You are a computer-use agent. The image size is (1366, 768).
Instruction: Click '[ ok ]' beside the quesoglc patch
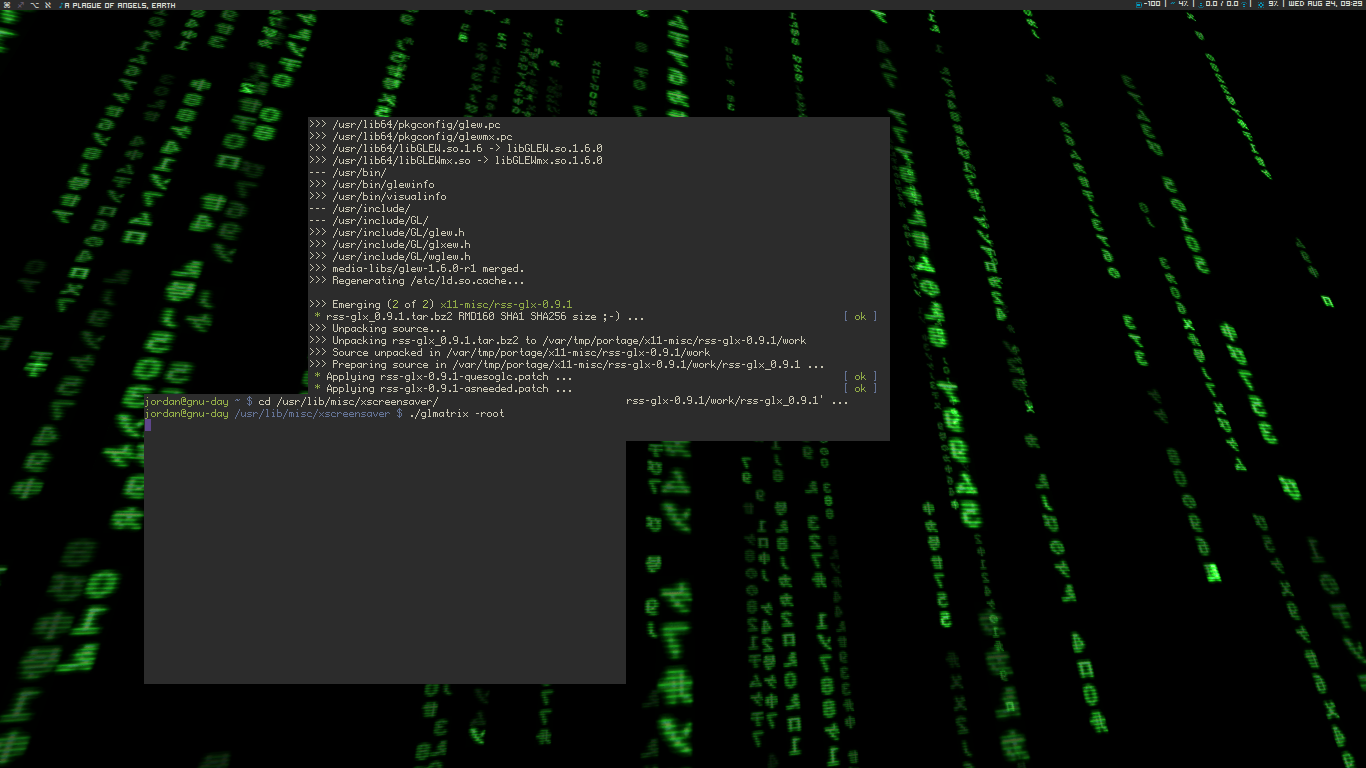[x=860, y=377]
